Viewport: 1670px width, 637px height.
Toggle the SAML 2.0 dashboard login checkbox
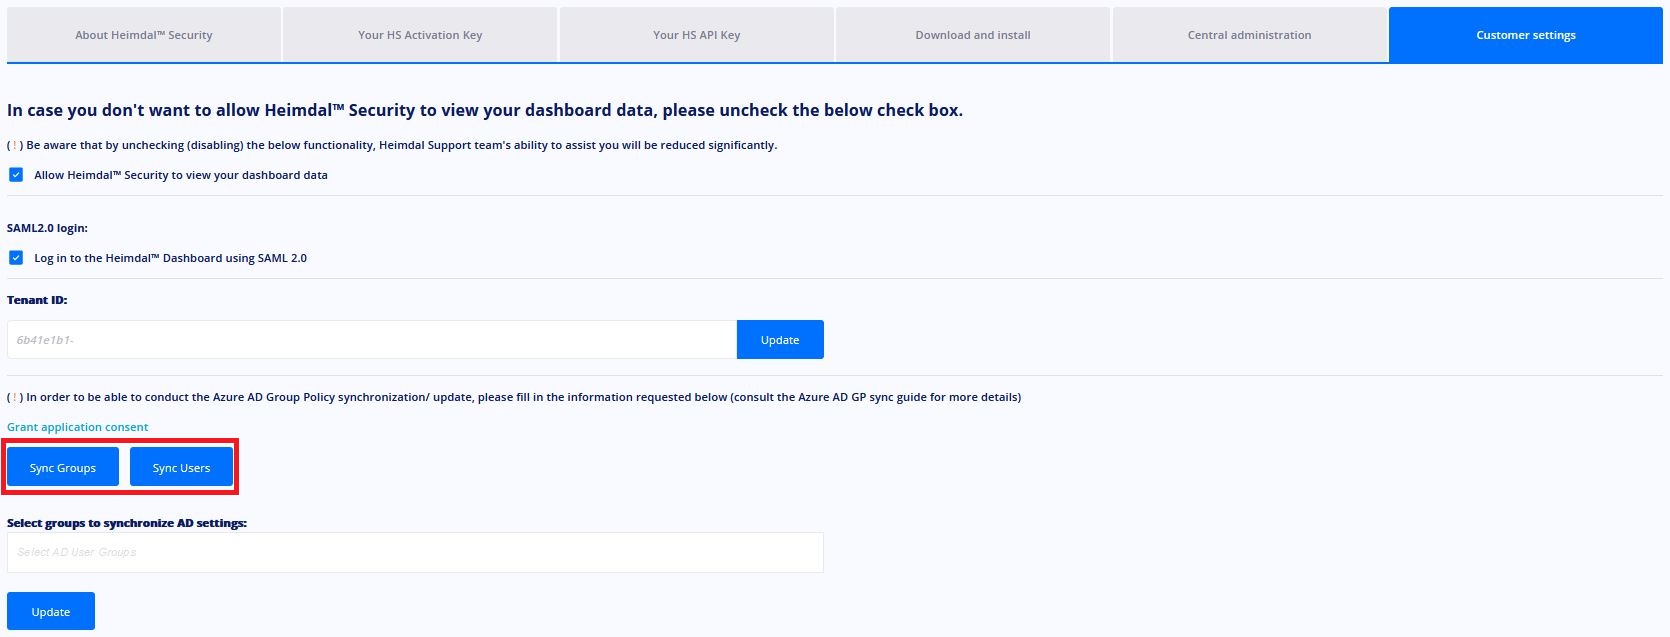click(16, 258)
